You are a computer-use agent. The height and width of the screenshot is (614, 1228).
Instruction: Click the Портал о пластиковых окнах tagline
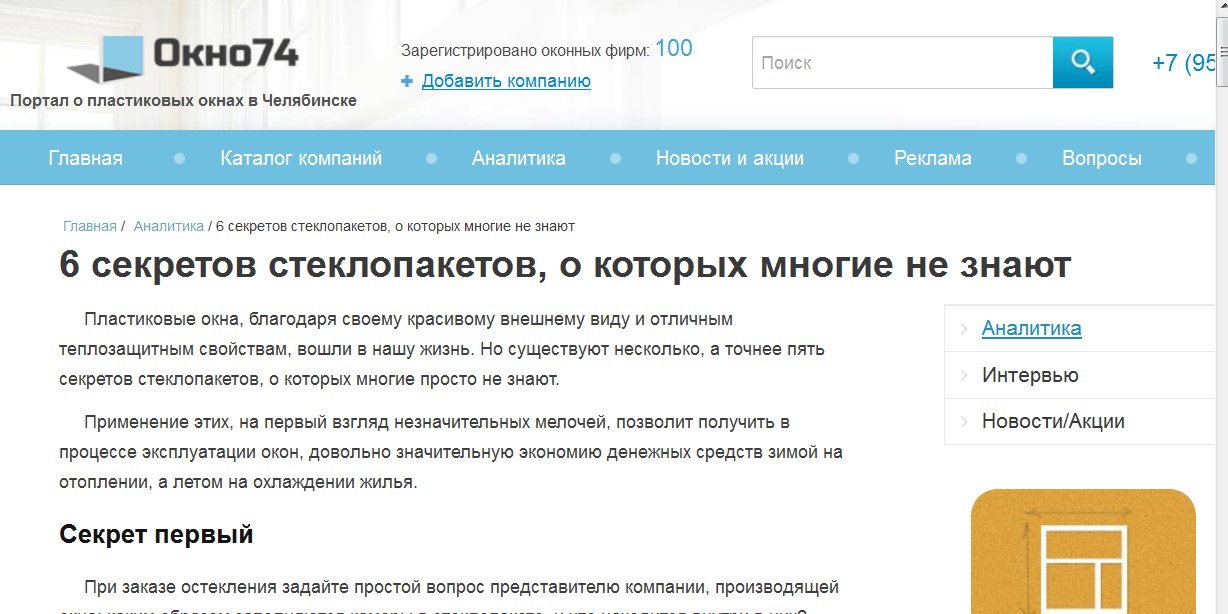coord(183,100)
